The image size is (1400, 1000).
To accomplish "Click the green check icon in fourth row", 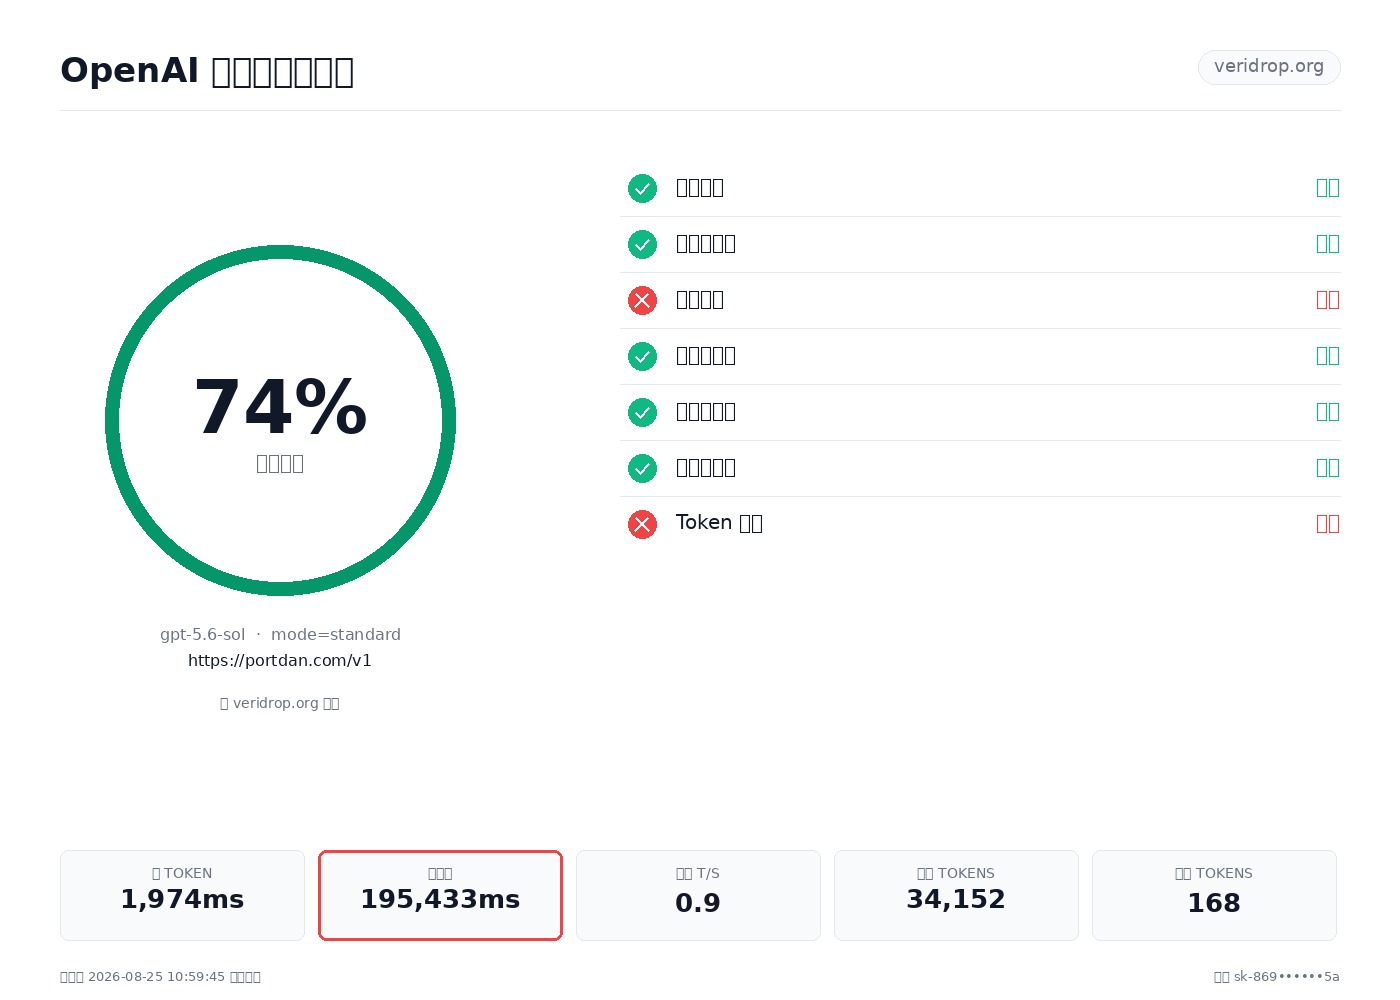I will coord(642,356).
